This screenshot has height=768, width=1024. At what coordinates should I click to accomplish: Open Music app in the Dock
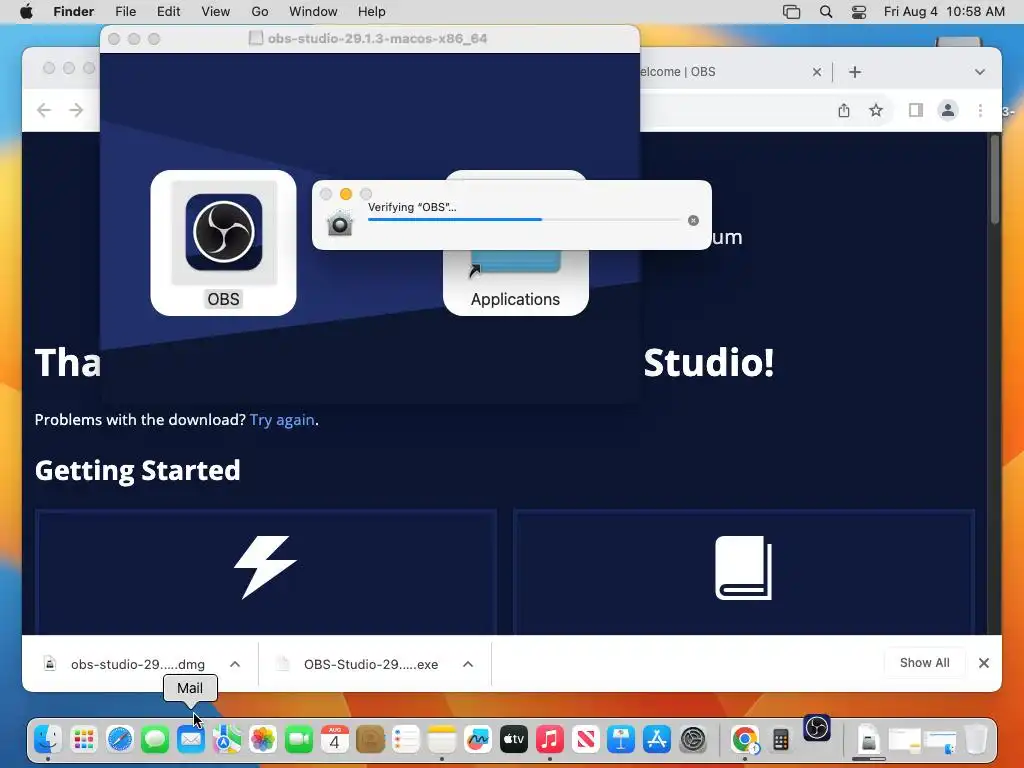550,740
